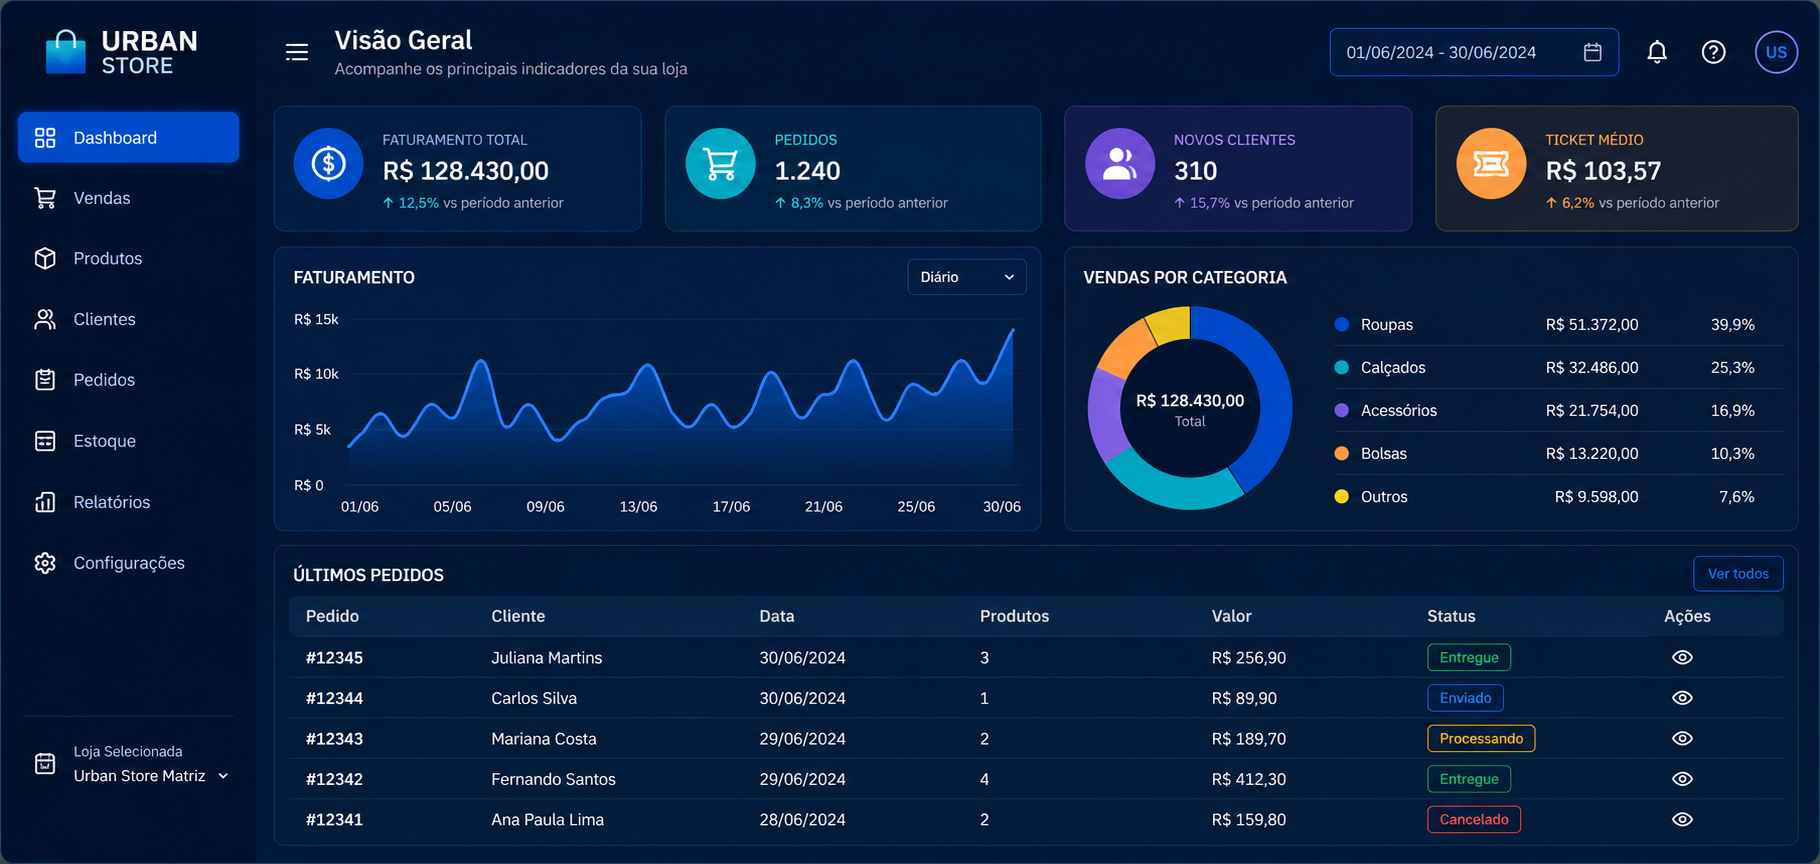Click the donut chart total center
Image resolution: width=1820 pixels, height=864 pixels.
click(1190, 409)
